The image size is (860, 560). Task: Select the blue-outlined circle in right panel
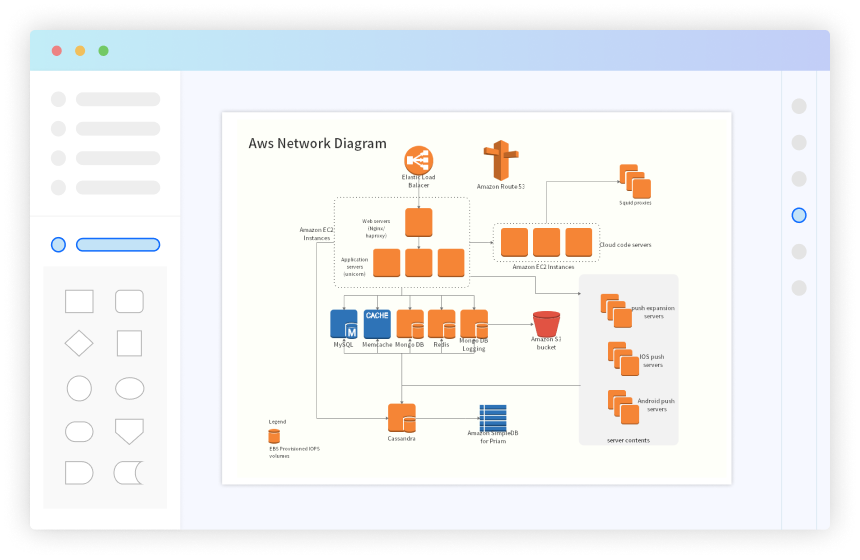point(799,215)
